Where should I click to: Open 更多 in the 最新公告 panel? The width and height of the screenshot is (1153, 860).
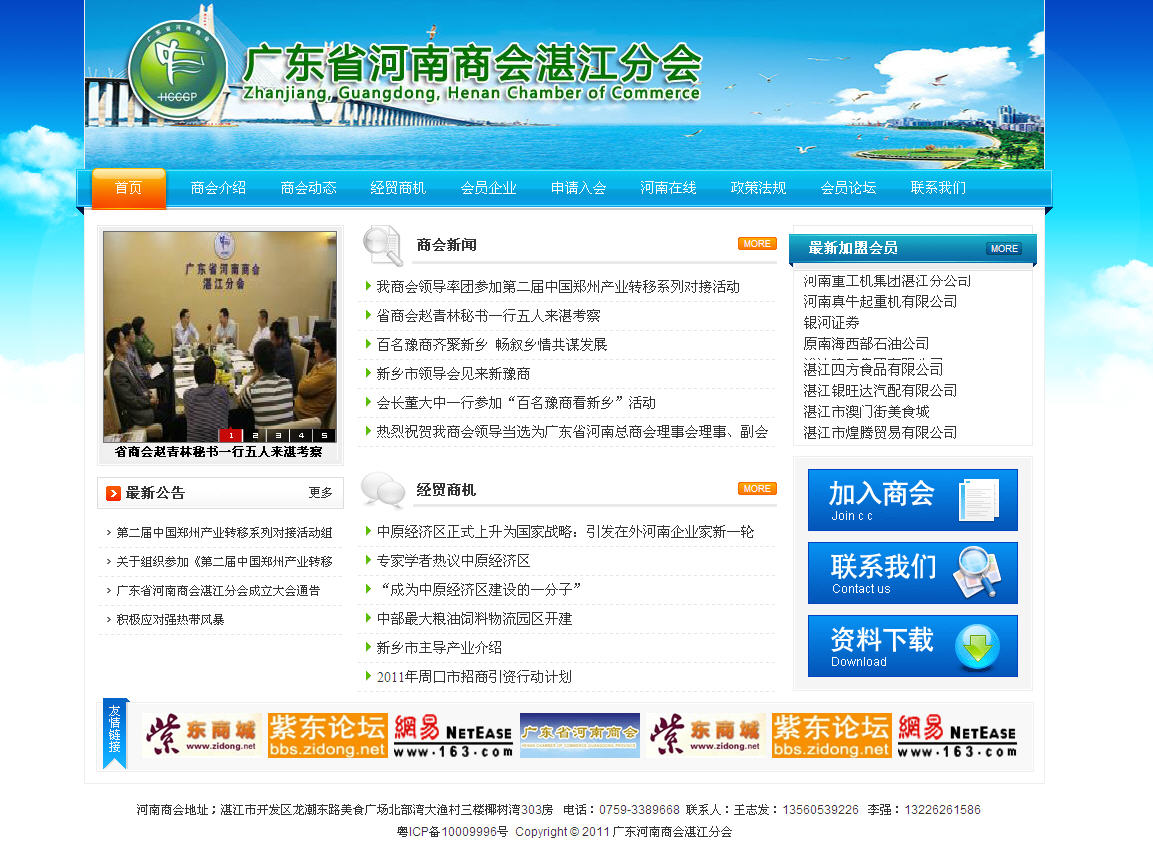[x=320, y=493]
